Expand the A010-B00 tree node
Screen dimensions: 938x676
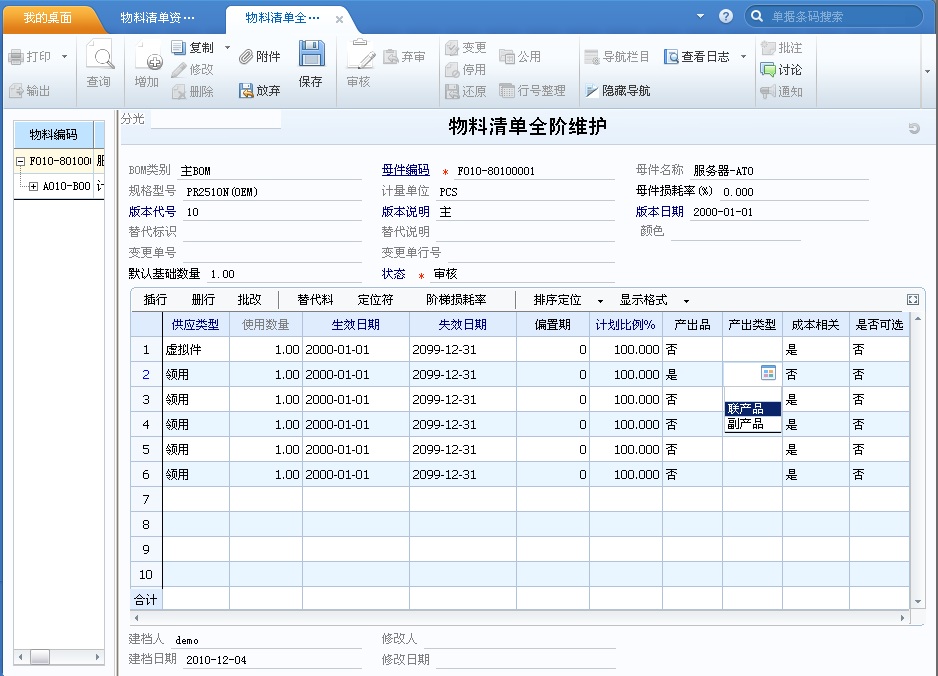tap(34, 186)
